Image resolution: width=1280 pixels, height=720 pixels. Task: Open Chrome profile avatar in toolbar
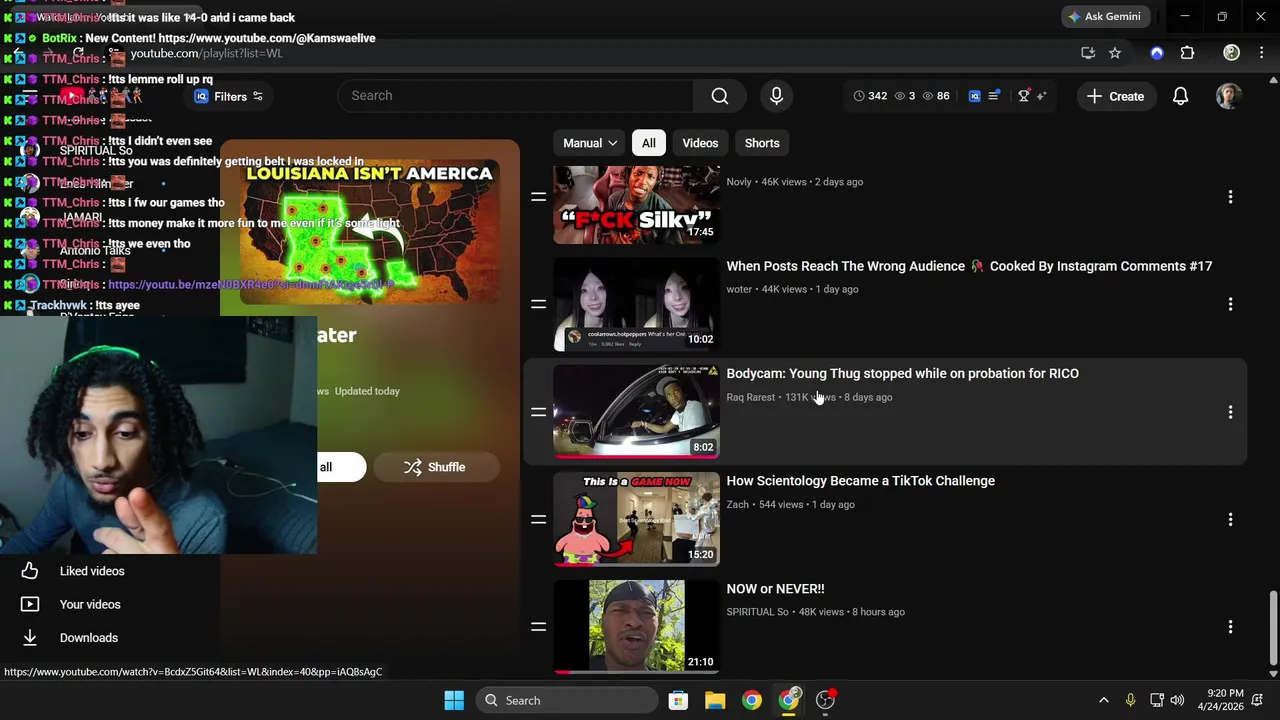[1231, 53]
